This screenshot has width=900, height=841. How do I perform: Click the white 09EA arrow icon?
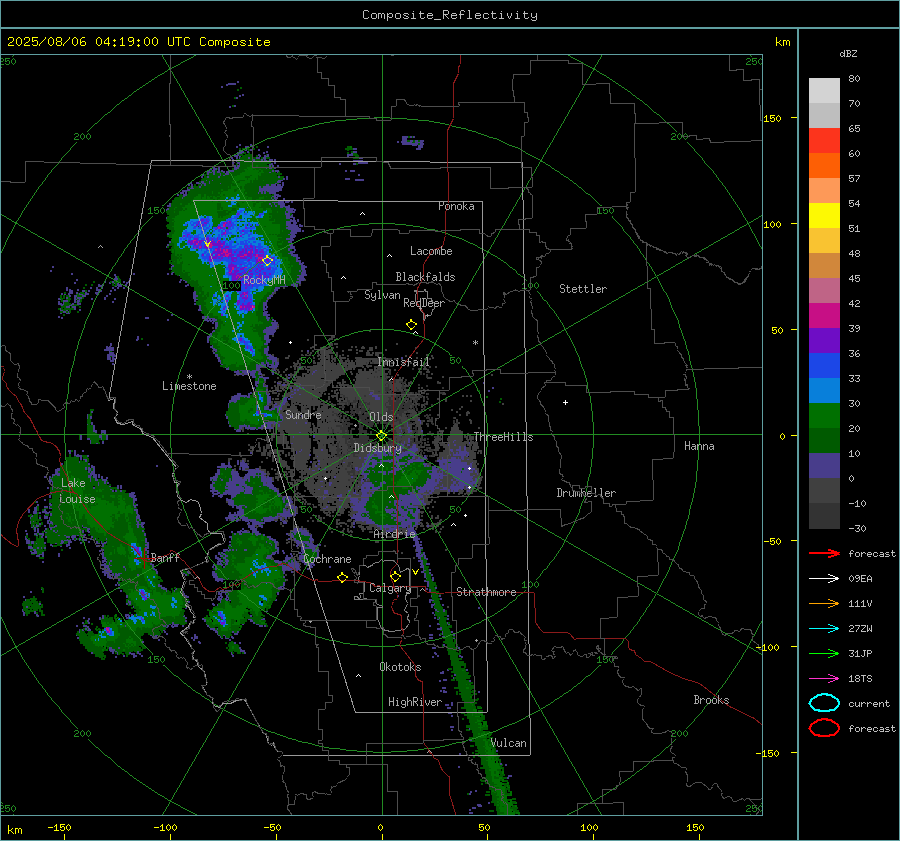[824, 579]
